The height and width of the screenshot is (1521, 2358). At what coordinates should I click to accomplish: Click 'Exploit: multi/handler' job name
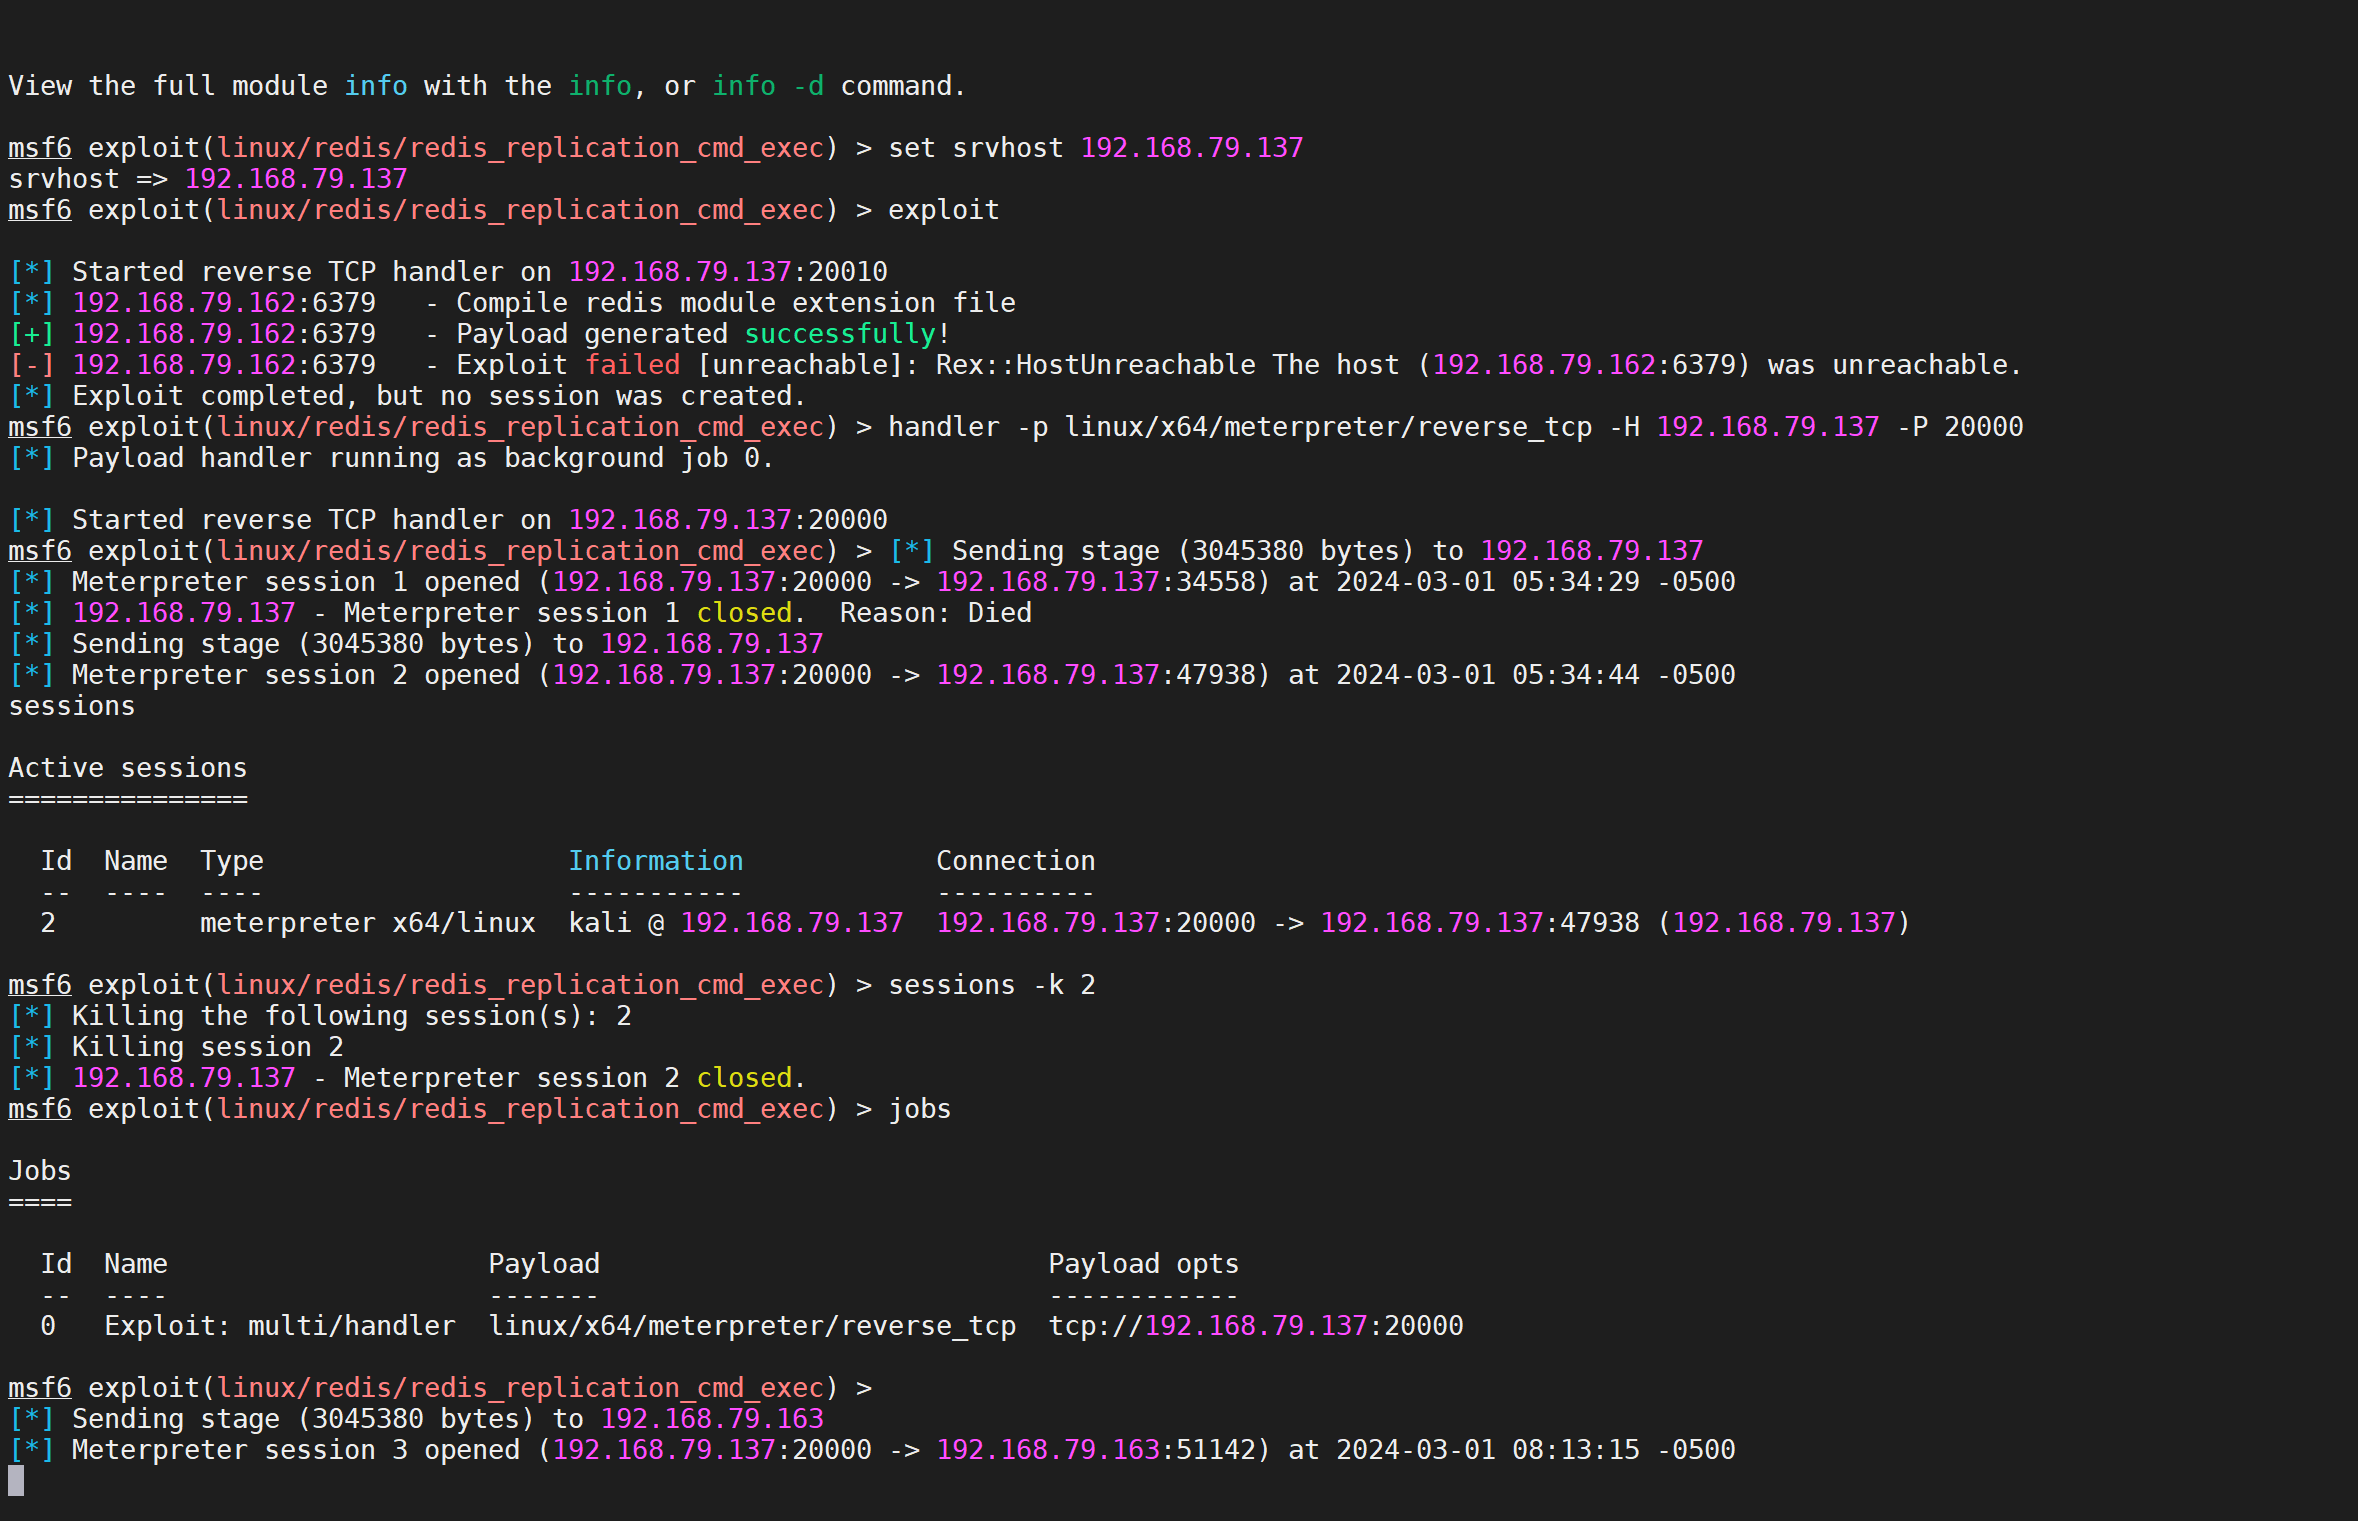pyautogui.click(x=279, y=1326)
